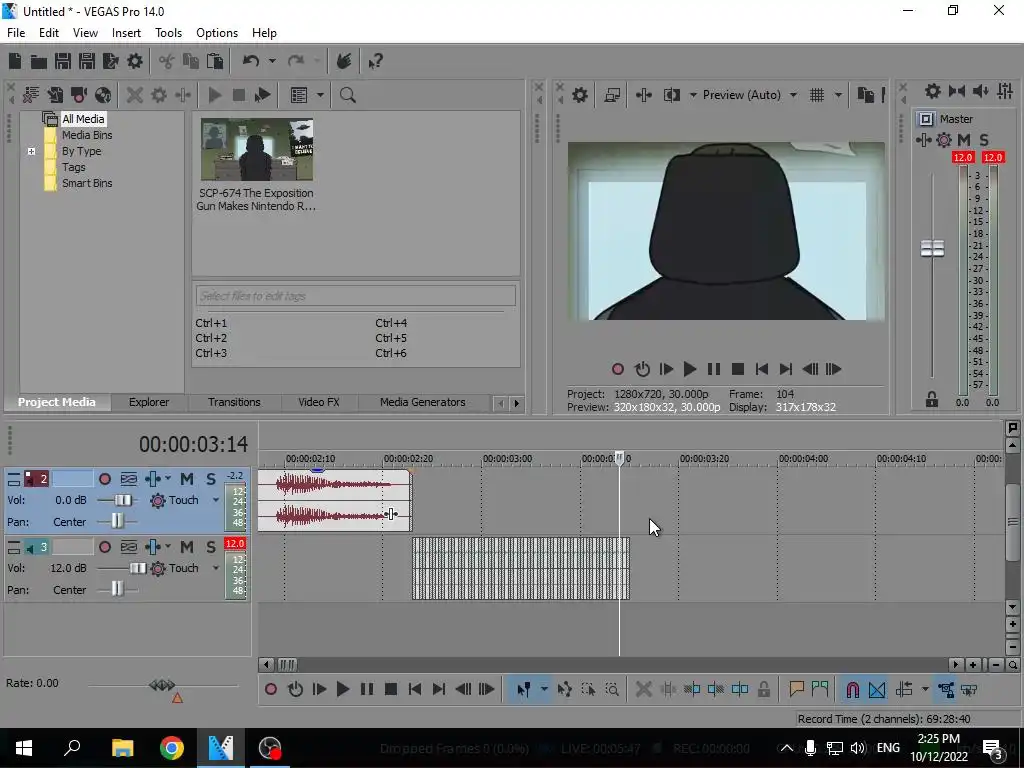Viewport: 1024px width, 768px height.
Task: Toggle the Master fader lock icon
Action: tap(932, 400)
